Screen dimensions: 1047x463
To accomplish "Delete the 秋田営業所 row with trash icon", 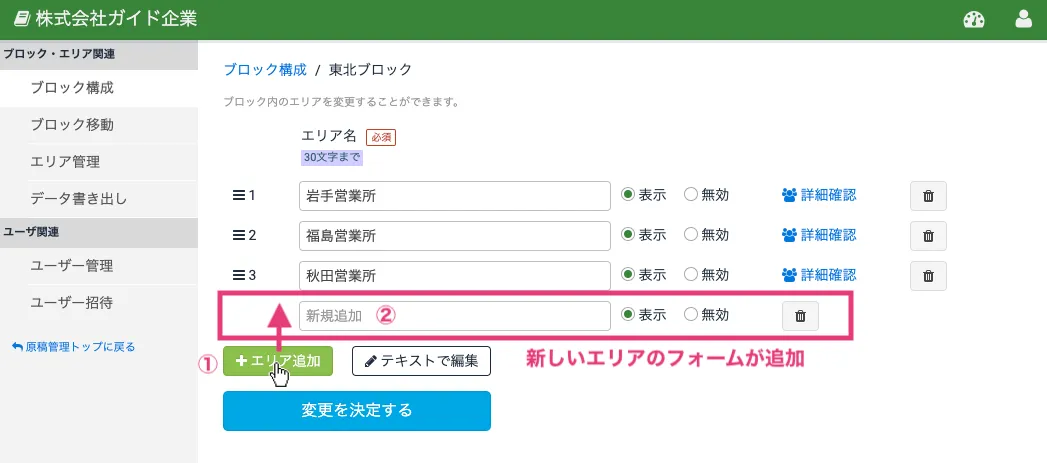I will tap(928, 275).
